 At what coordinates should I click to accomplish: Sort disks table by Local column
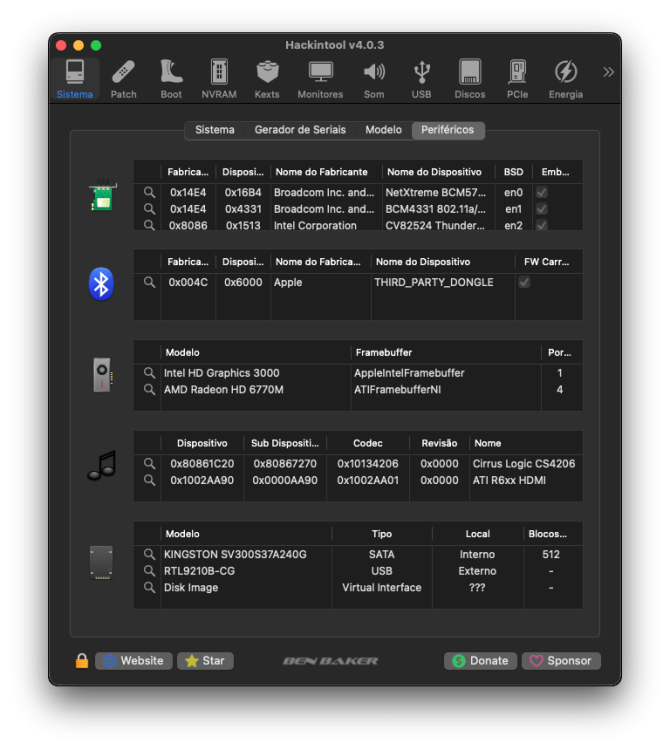tap(478, 534)
